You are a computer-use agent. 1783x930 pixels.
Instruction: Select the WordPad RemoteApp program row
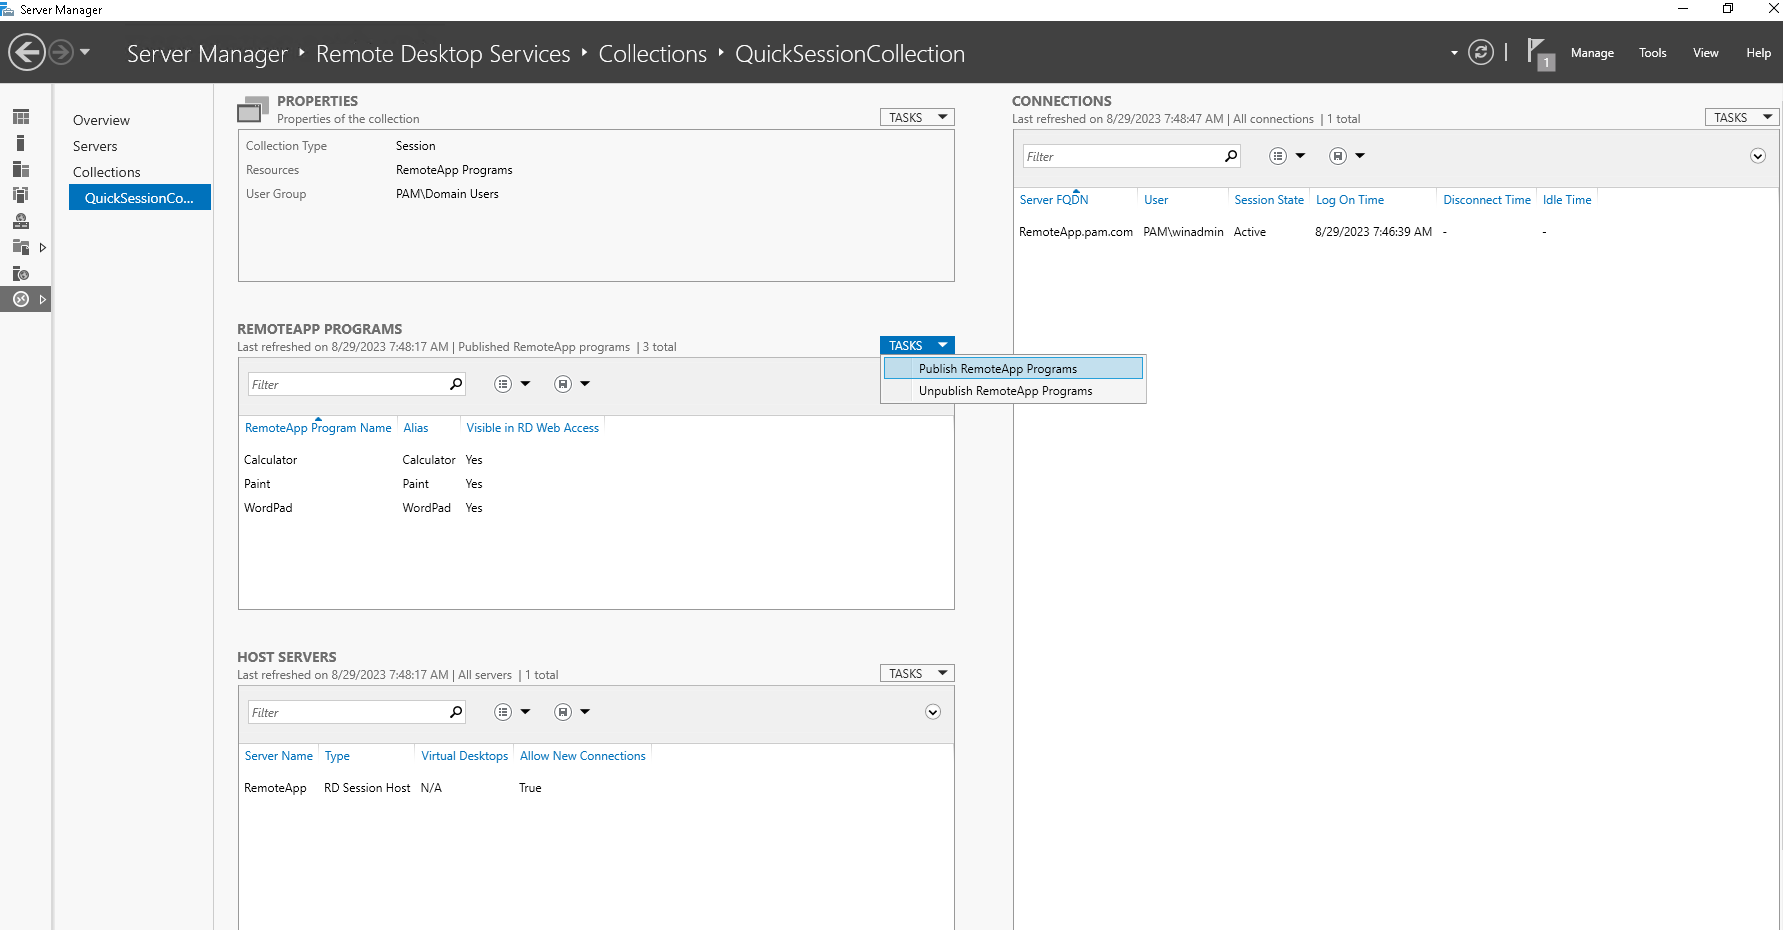click(269, 508)
